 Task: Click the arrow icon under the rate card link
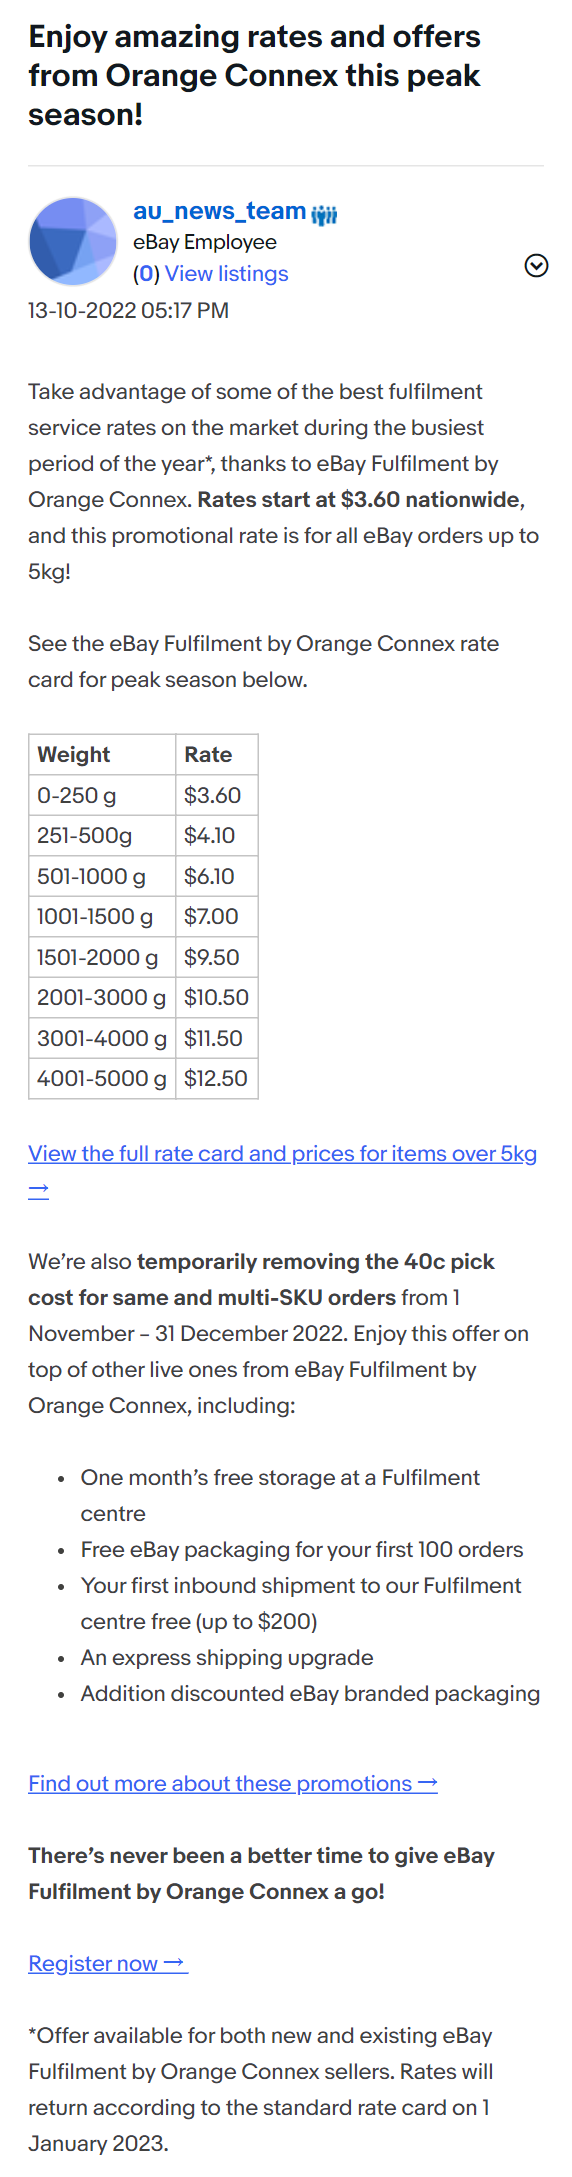coord(38,1190)
